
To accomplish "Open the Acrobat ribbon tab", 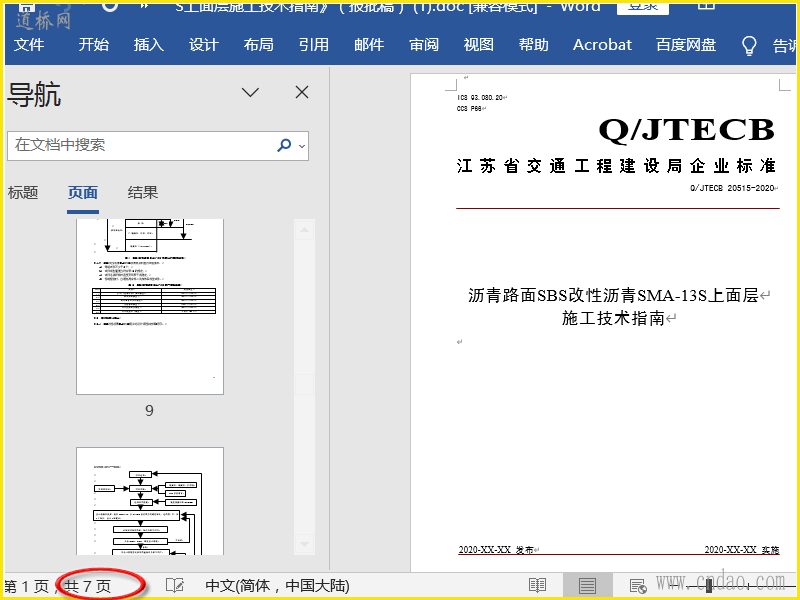I will 602,45.
